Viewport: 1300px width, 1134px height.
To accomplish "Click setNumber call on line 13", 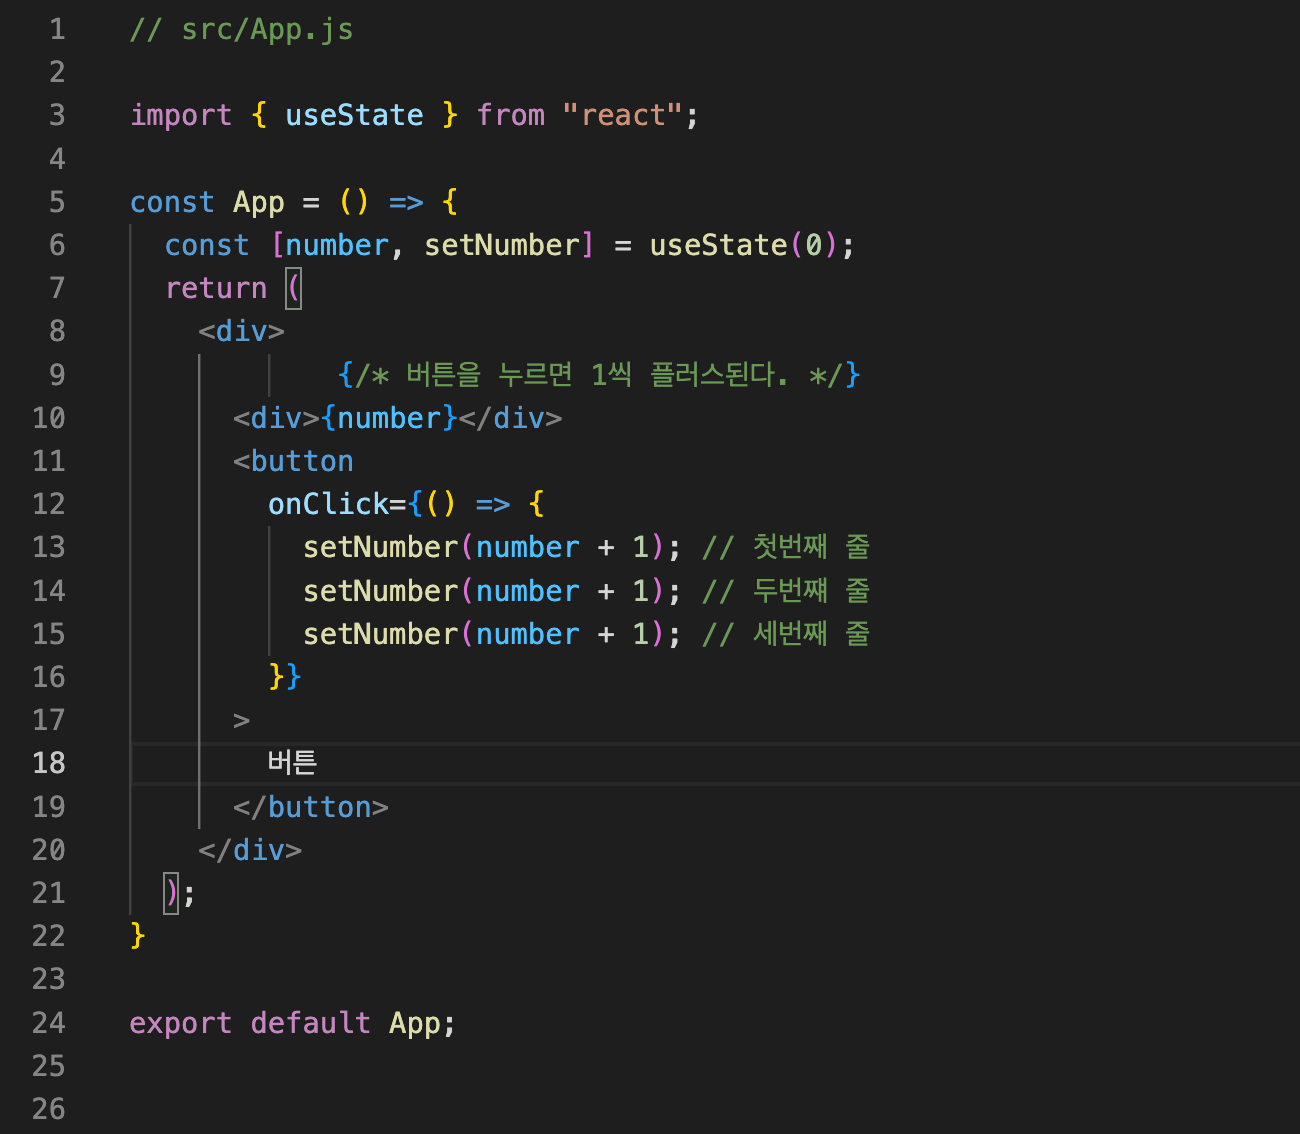I will (x=492, y=548).
